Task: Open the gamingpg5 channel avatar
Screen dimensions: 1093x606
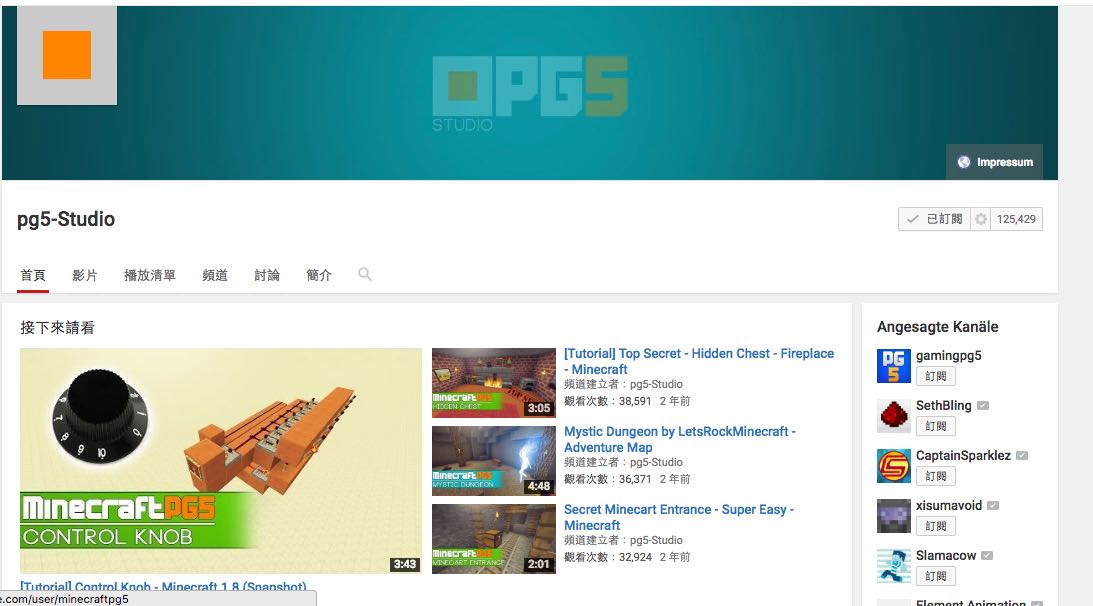Action: click(894, 366)
